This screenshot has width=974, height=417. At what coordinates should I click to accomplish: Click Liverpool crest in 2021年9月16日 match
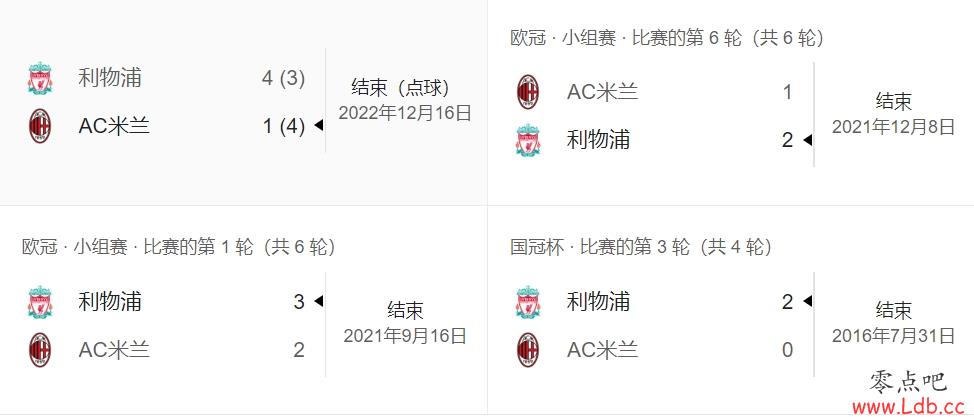click(x=40, y=302)
